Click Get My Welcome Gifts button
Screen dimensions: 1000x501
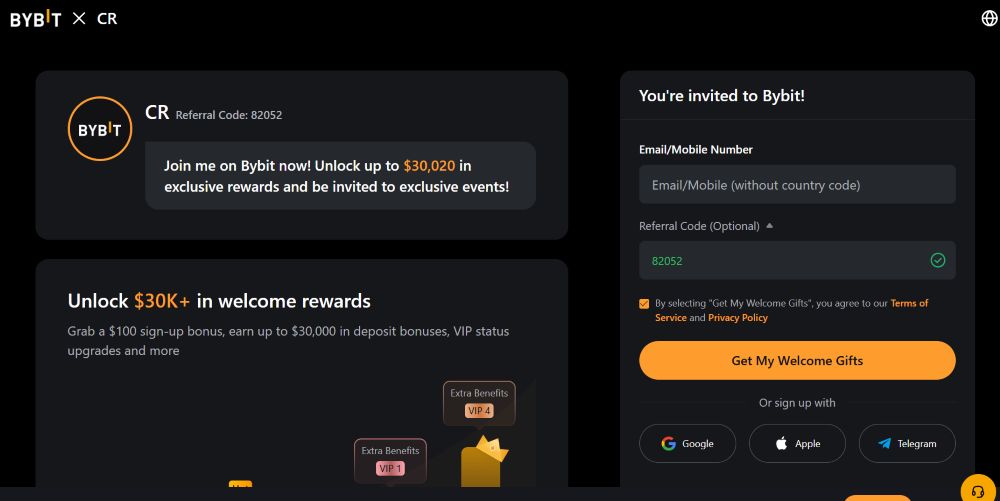click(797, 360)
